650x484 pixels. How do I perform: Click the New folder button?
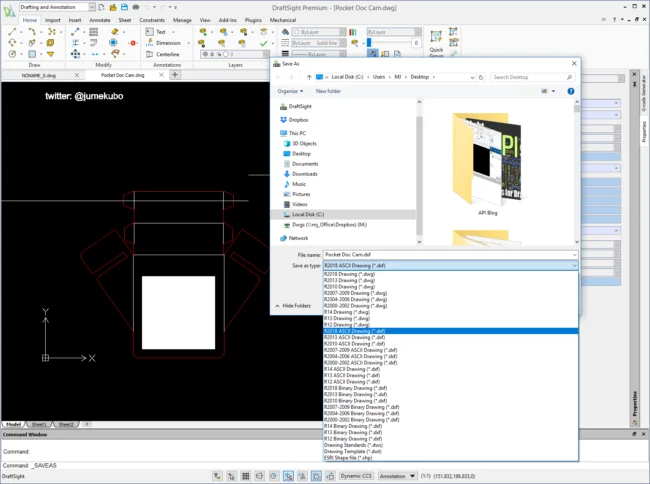point(328,90)
